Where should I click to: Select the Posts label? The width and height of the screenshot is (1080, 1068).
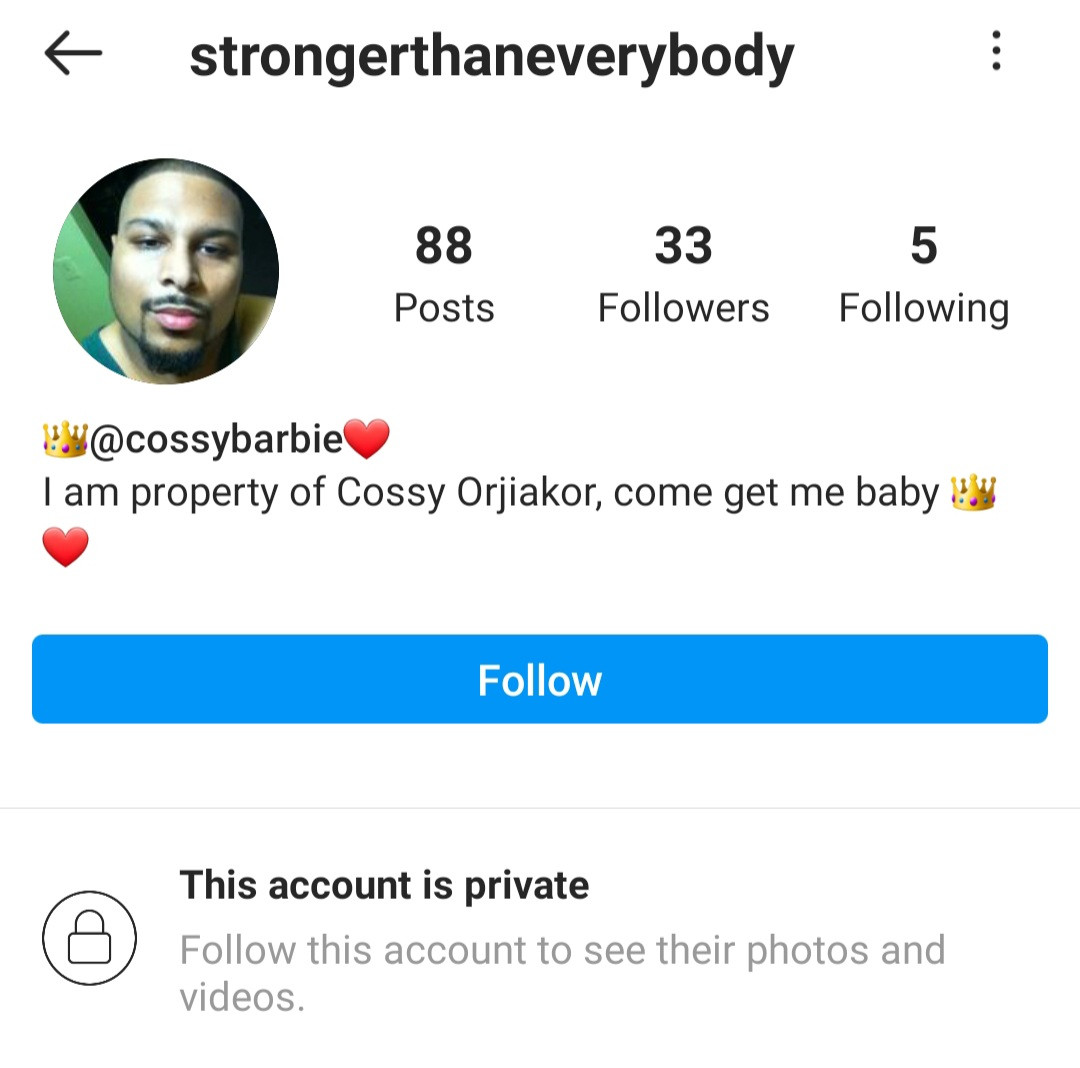pos(444,307)
